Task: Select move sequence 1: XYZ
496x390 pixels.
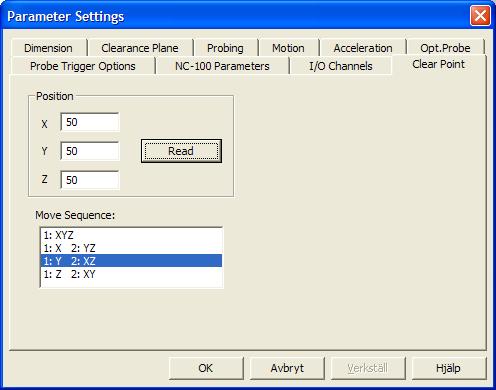Action: pos(131,235)
